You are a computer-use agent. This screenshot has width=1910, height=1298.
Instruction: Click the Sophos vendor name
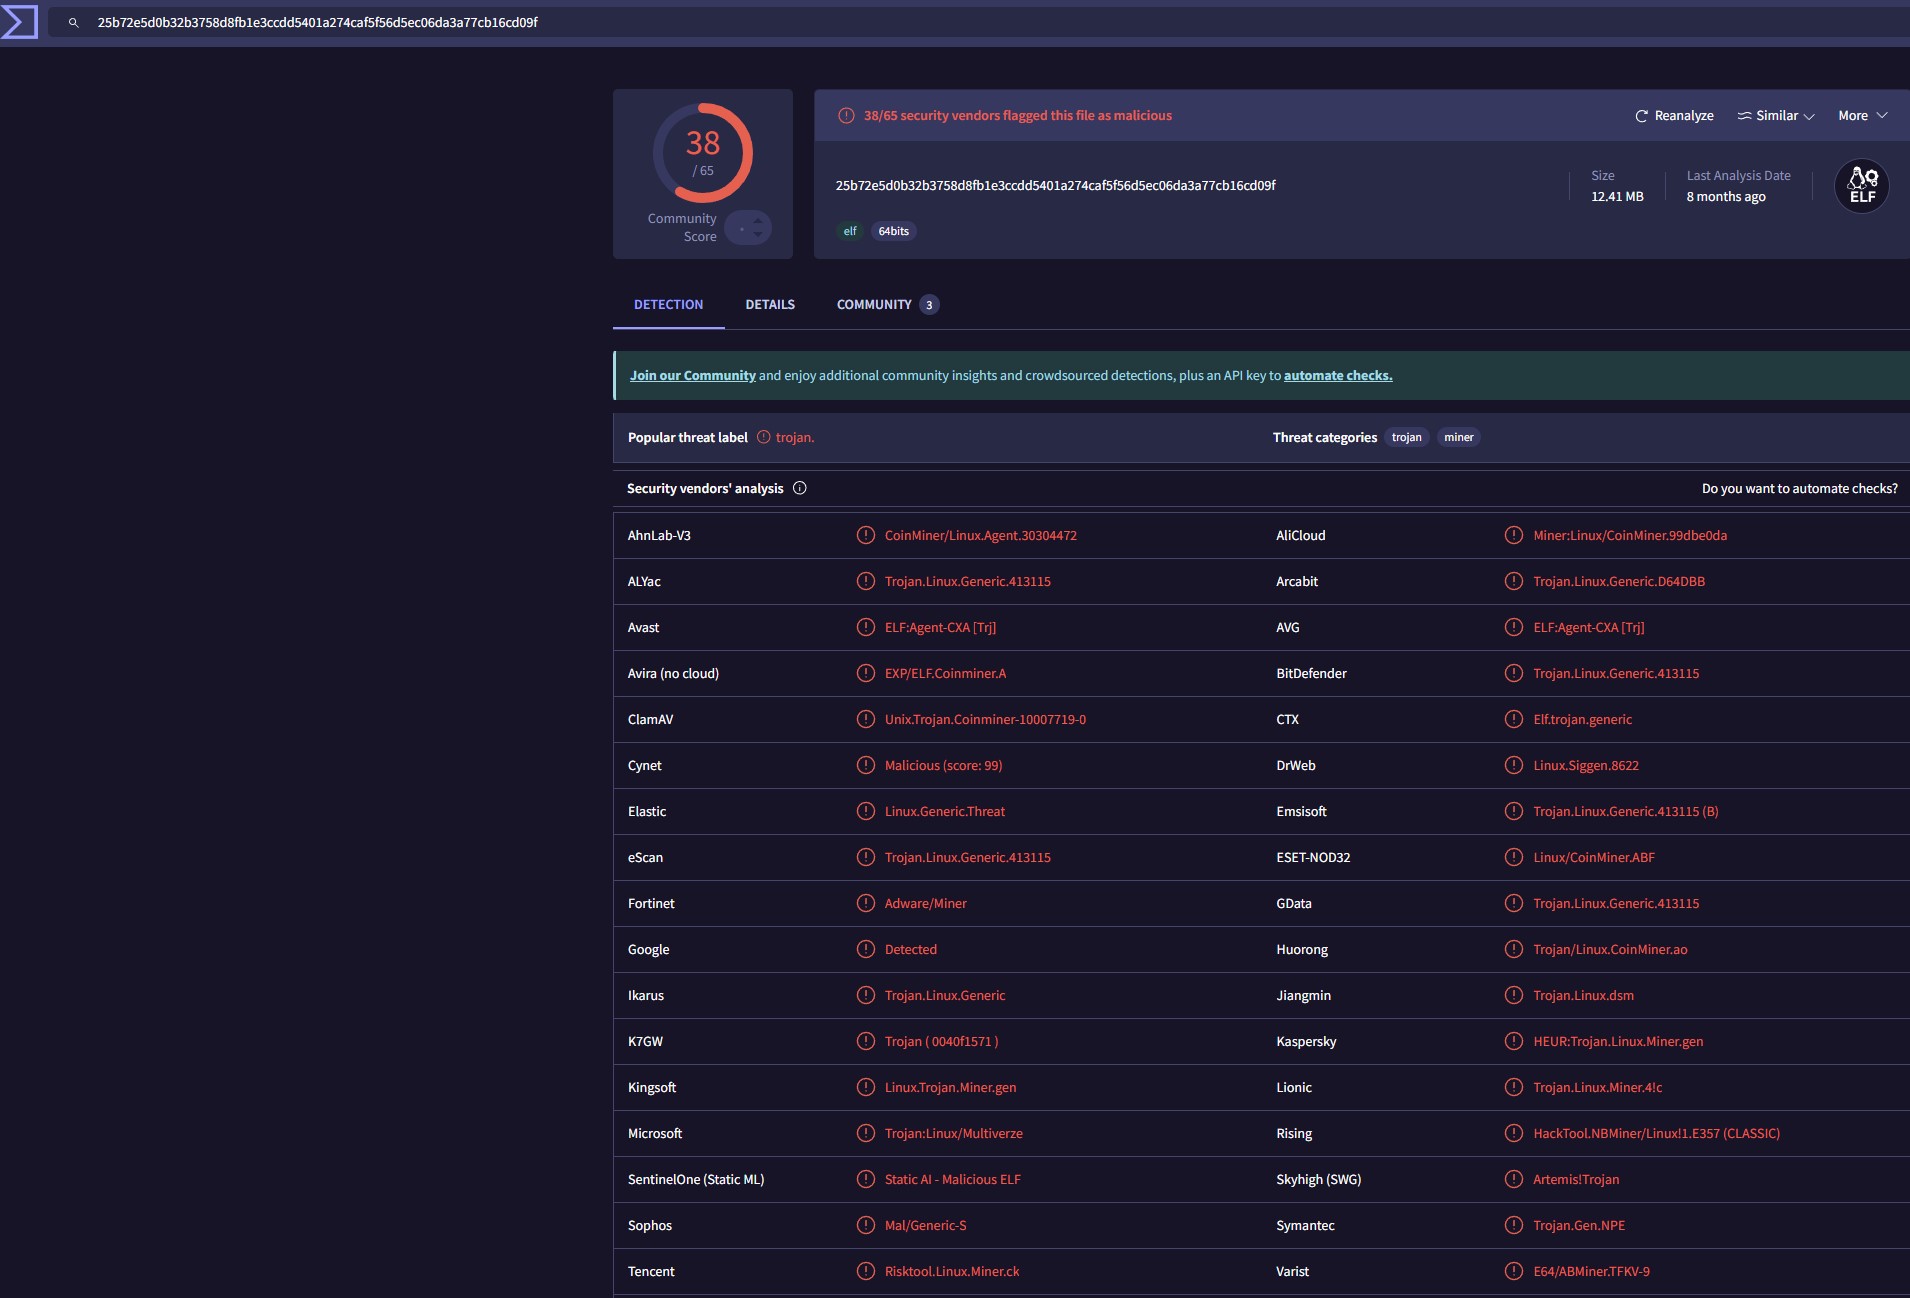pyautogui.click(x=650, y=1226)
